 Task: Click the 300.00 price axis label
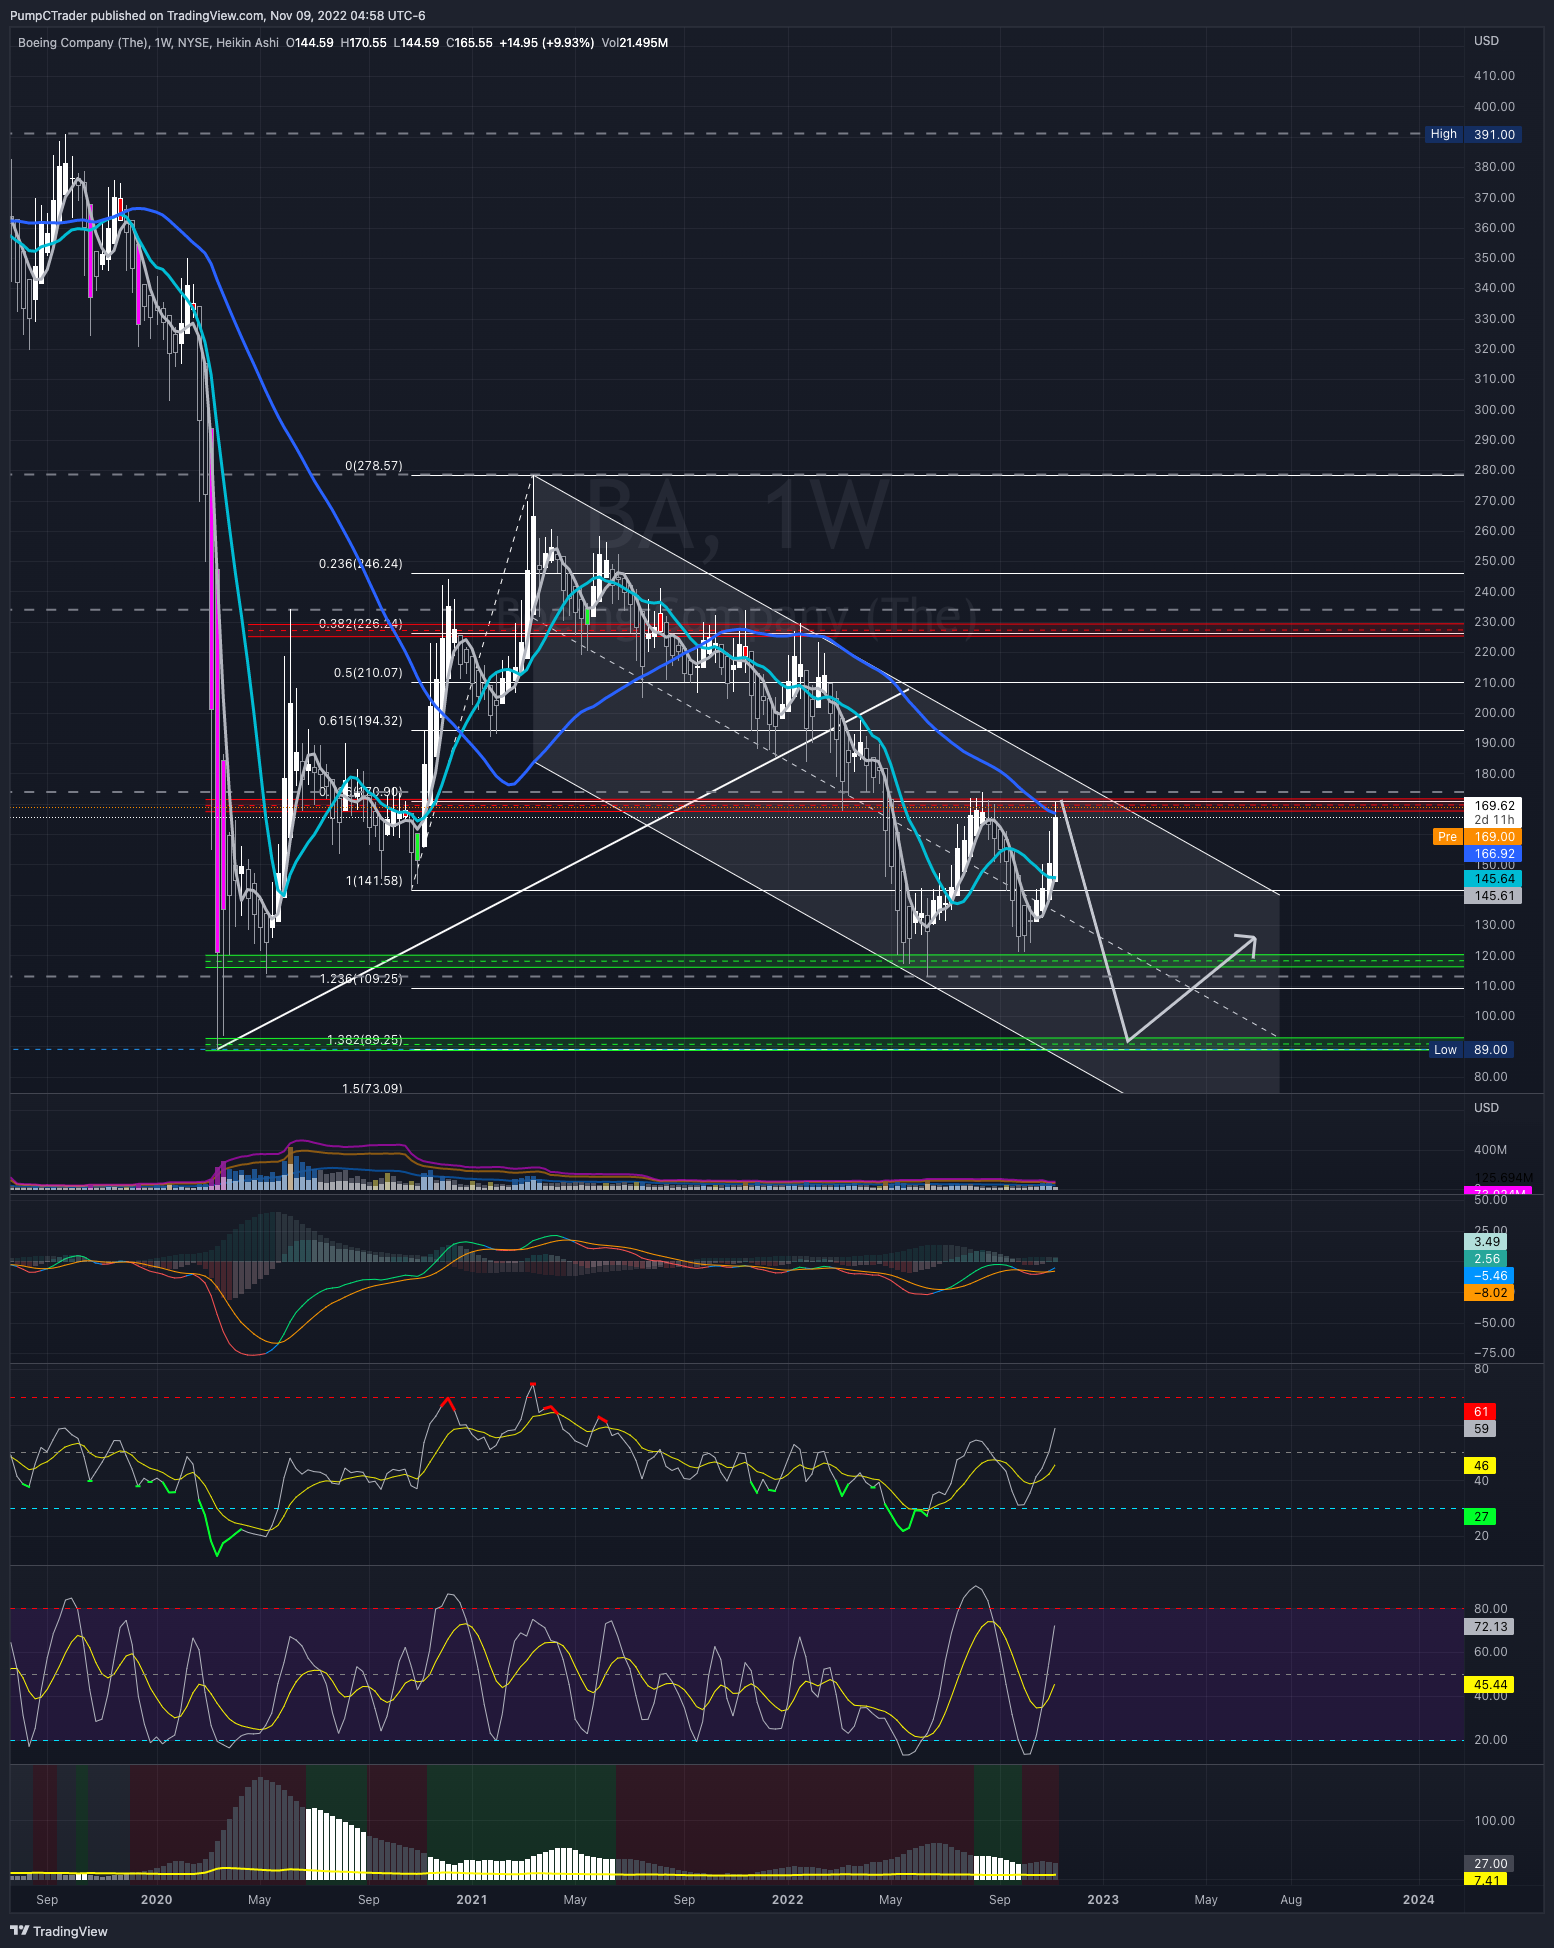[x=1494, y=410]
